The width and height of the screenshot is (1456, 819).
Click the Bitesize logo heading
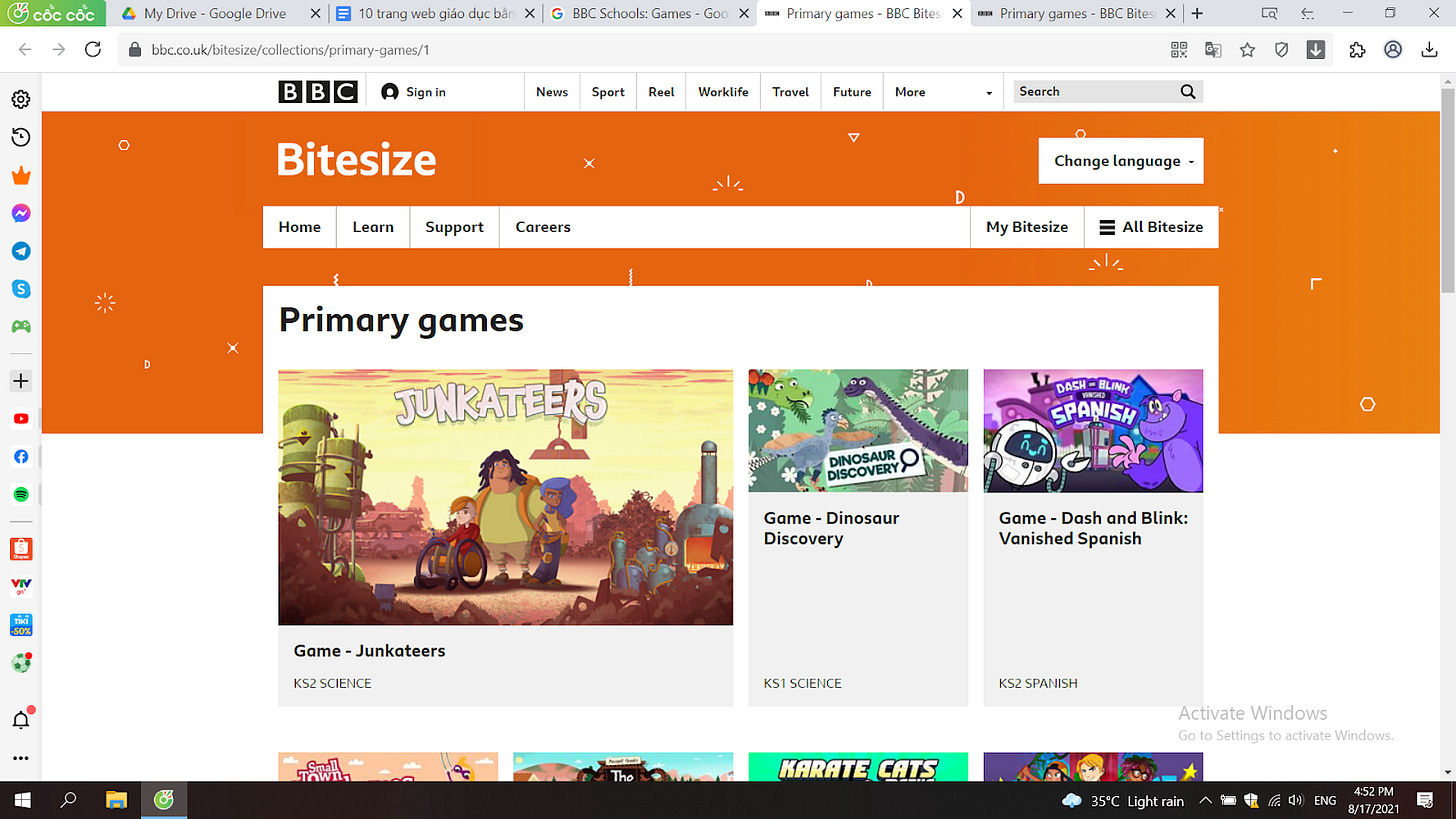click(x=357, y=160)
